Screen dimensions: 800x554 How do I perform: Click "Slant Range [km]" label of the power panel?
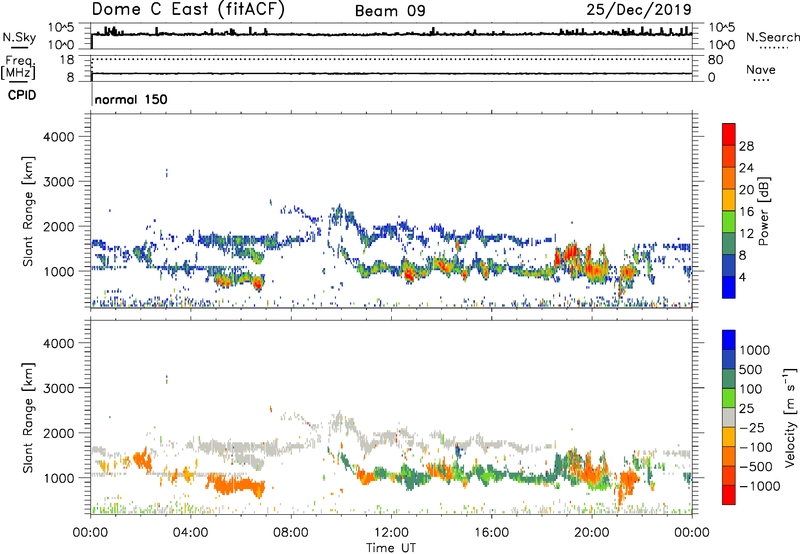point(29,211)
